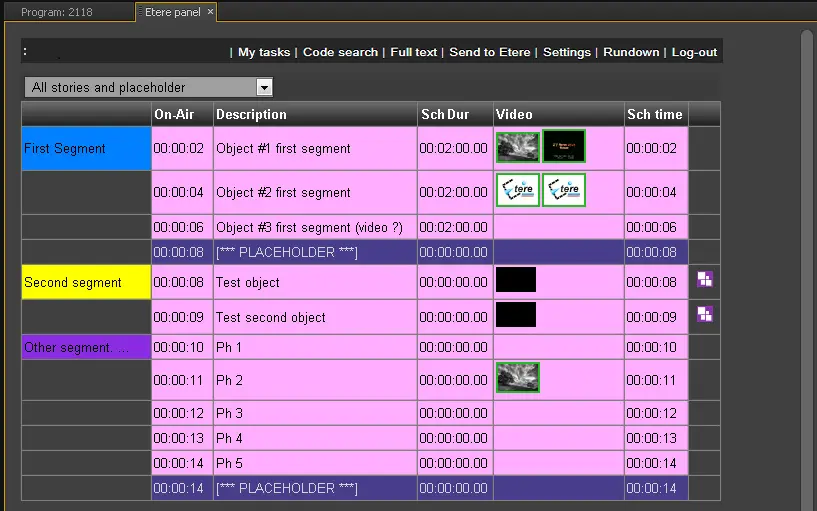Go to Code search
The height and width of the screenshot is (511, 817).
click(340, 52)
